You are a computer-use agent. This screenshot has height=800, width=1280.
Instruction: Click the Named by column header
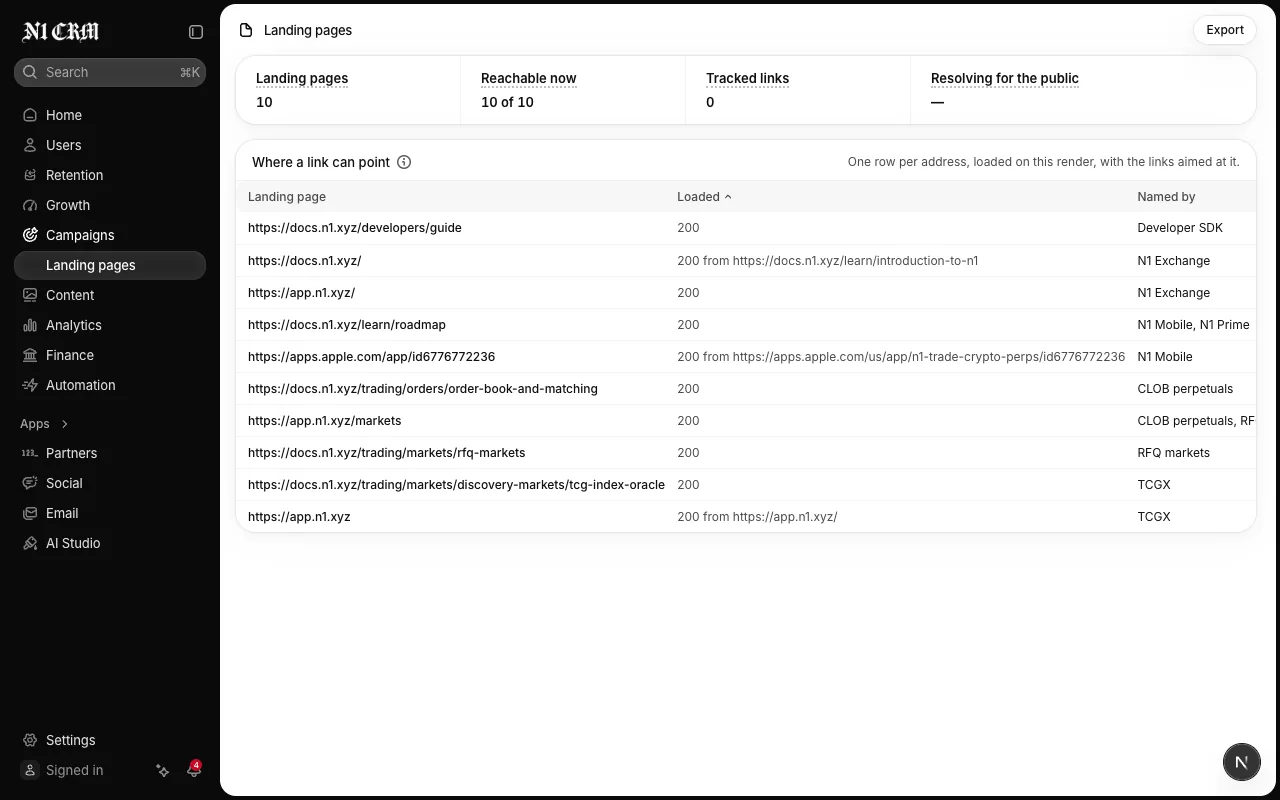coord(1166,197)
